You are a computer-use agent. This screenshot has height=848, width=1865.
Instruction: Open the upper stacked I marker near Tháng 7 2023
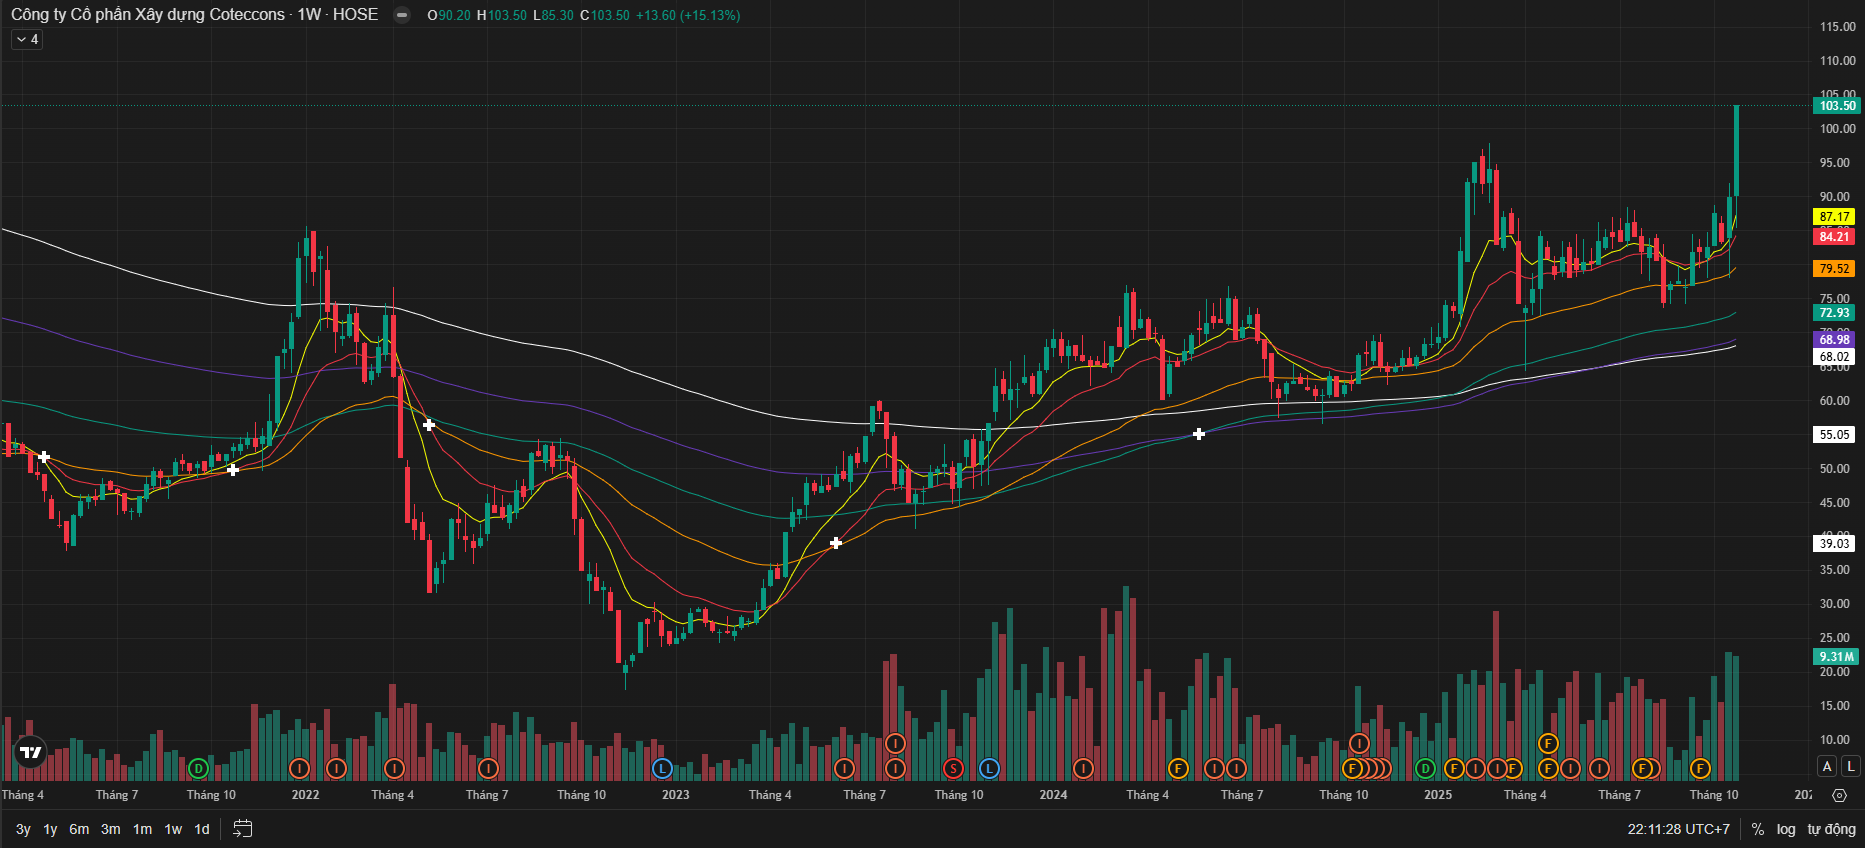point(895,743)
